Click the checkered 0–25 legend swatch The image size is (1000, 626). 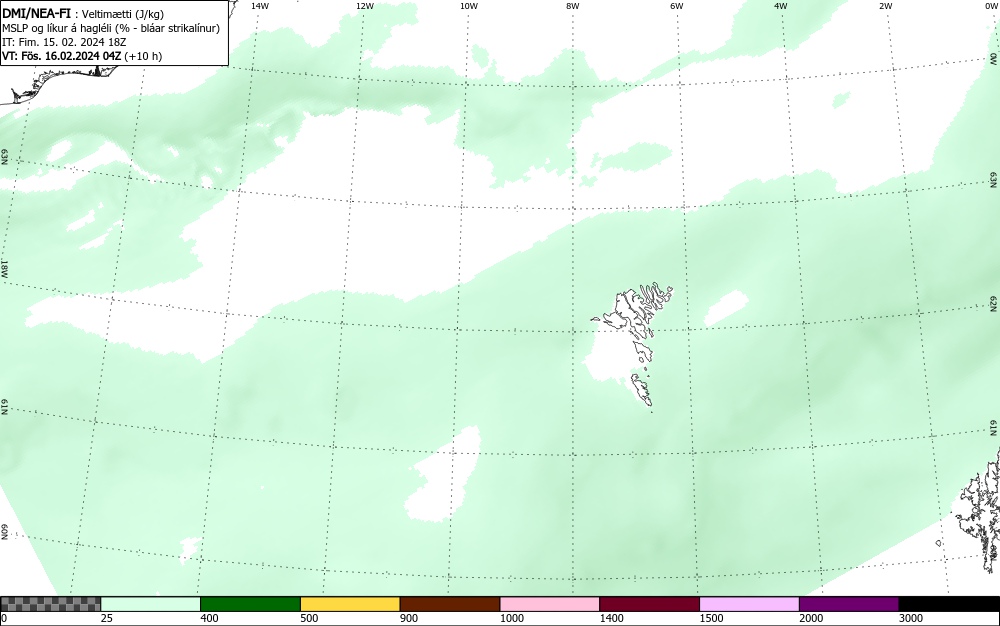(x=50, y=604)
